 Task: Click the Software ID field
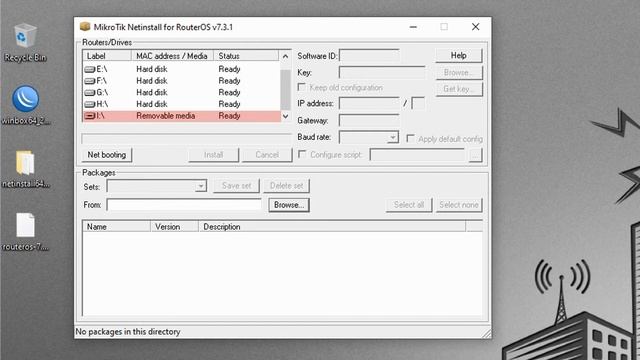pos(369,56)
